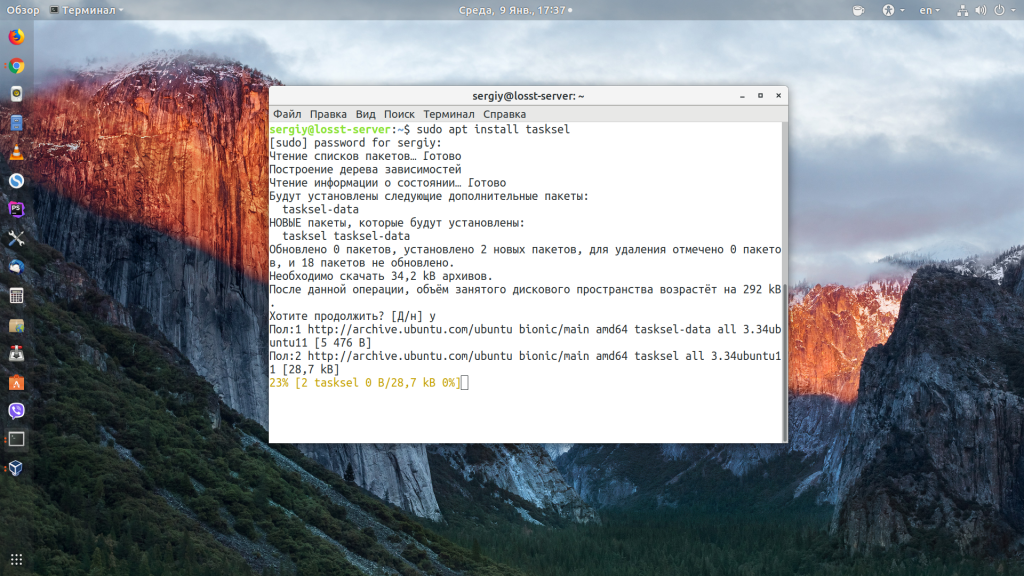Open the power menu dropdown
Viewport: 1024px width, 576px height.
pos(1000,11)
